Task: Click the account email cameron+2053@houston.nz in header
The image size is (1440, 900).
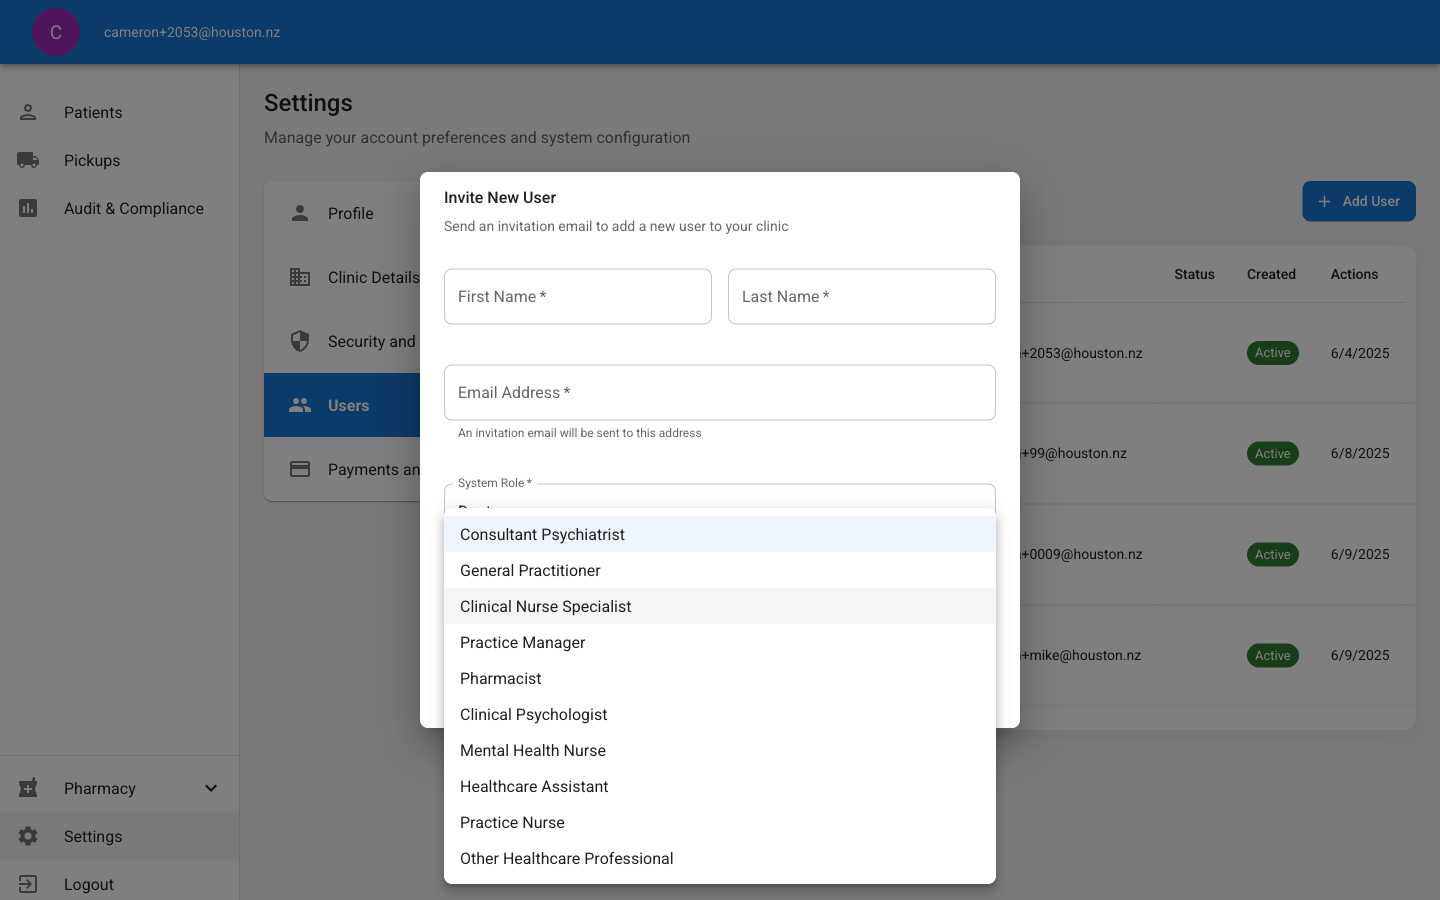Action: tap(192, 32)
